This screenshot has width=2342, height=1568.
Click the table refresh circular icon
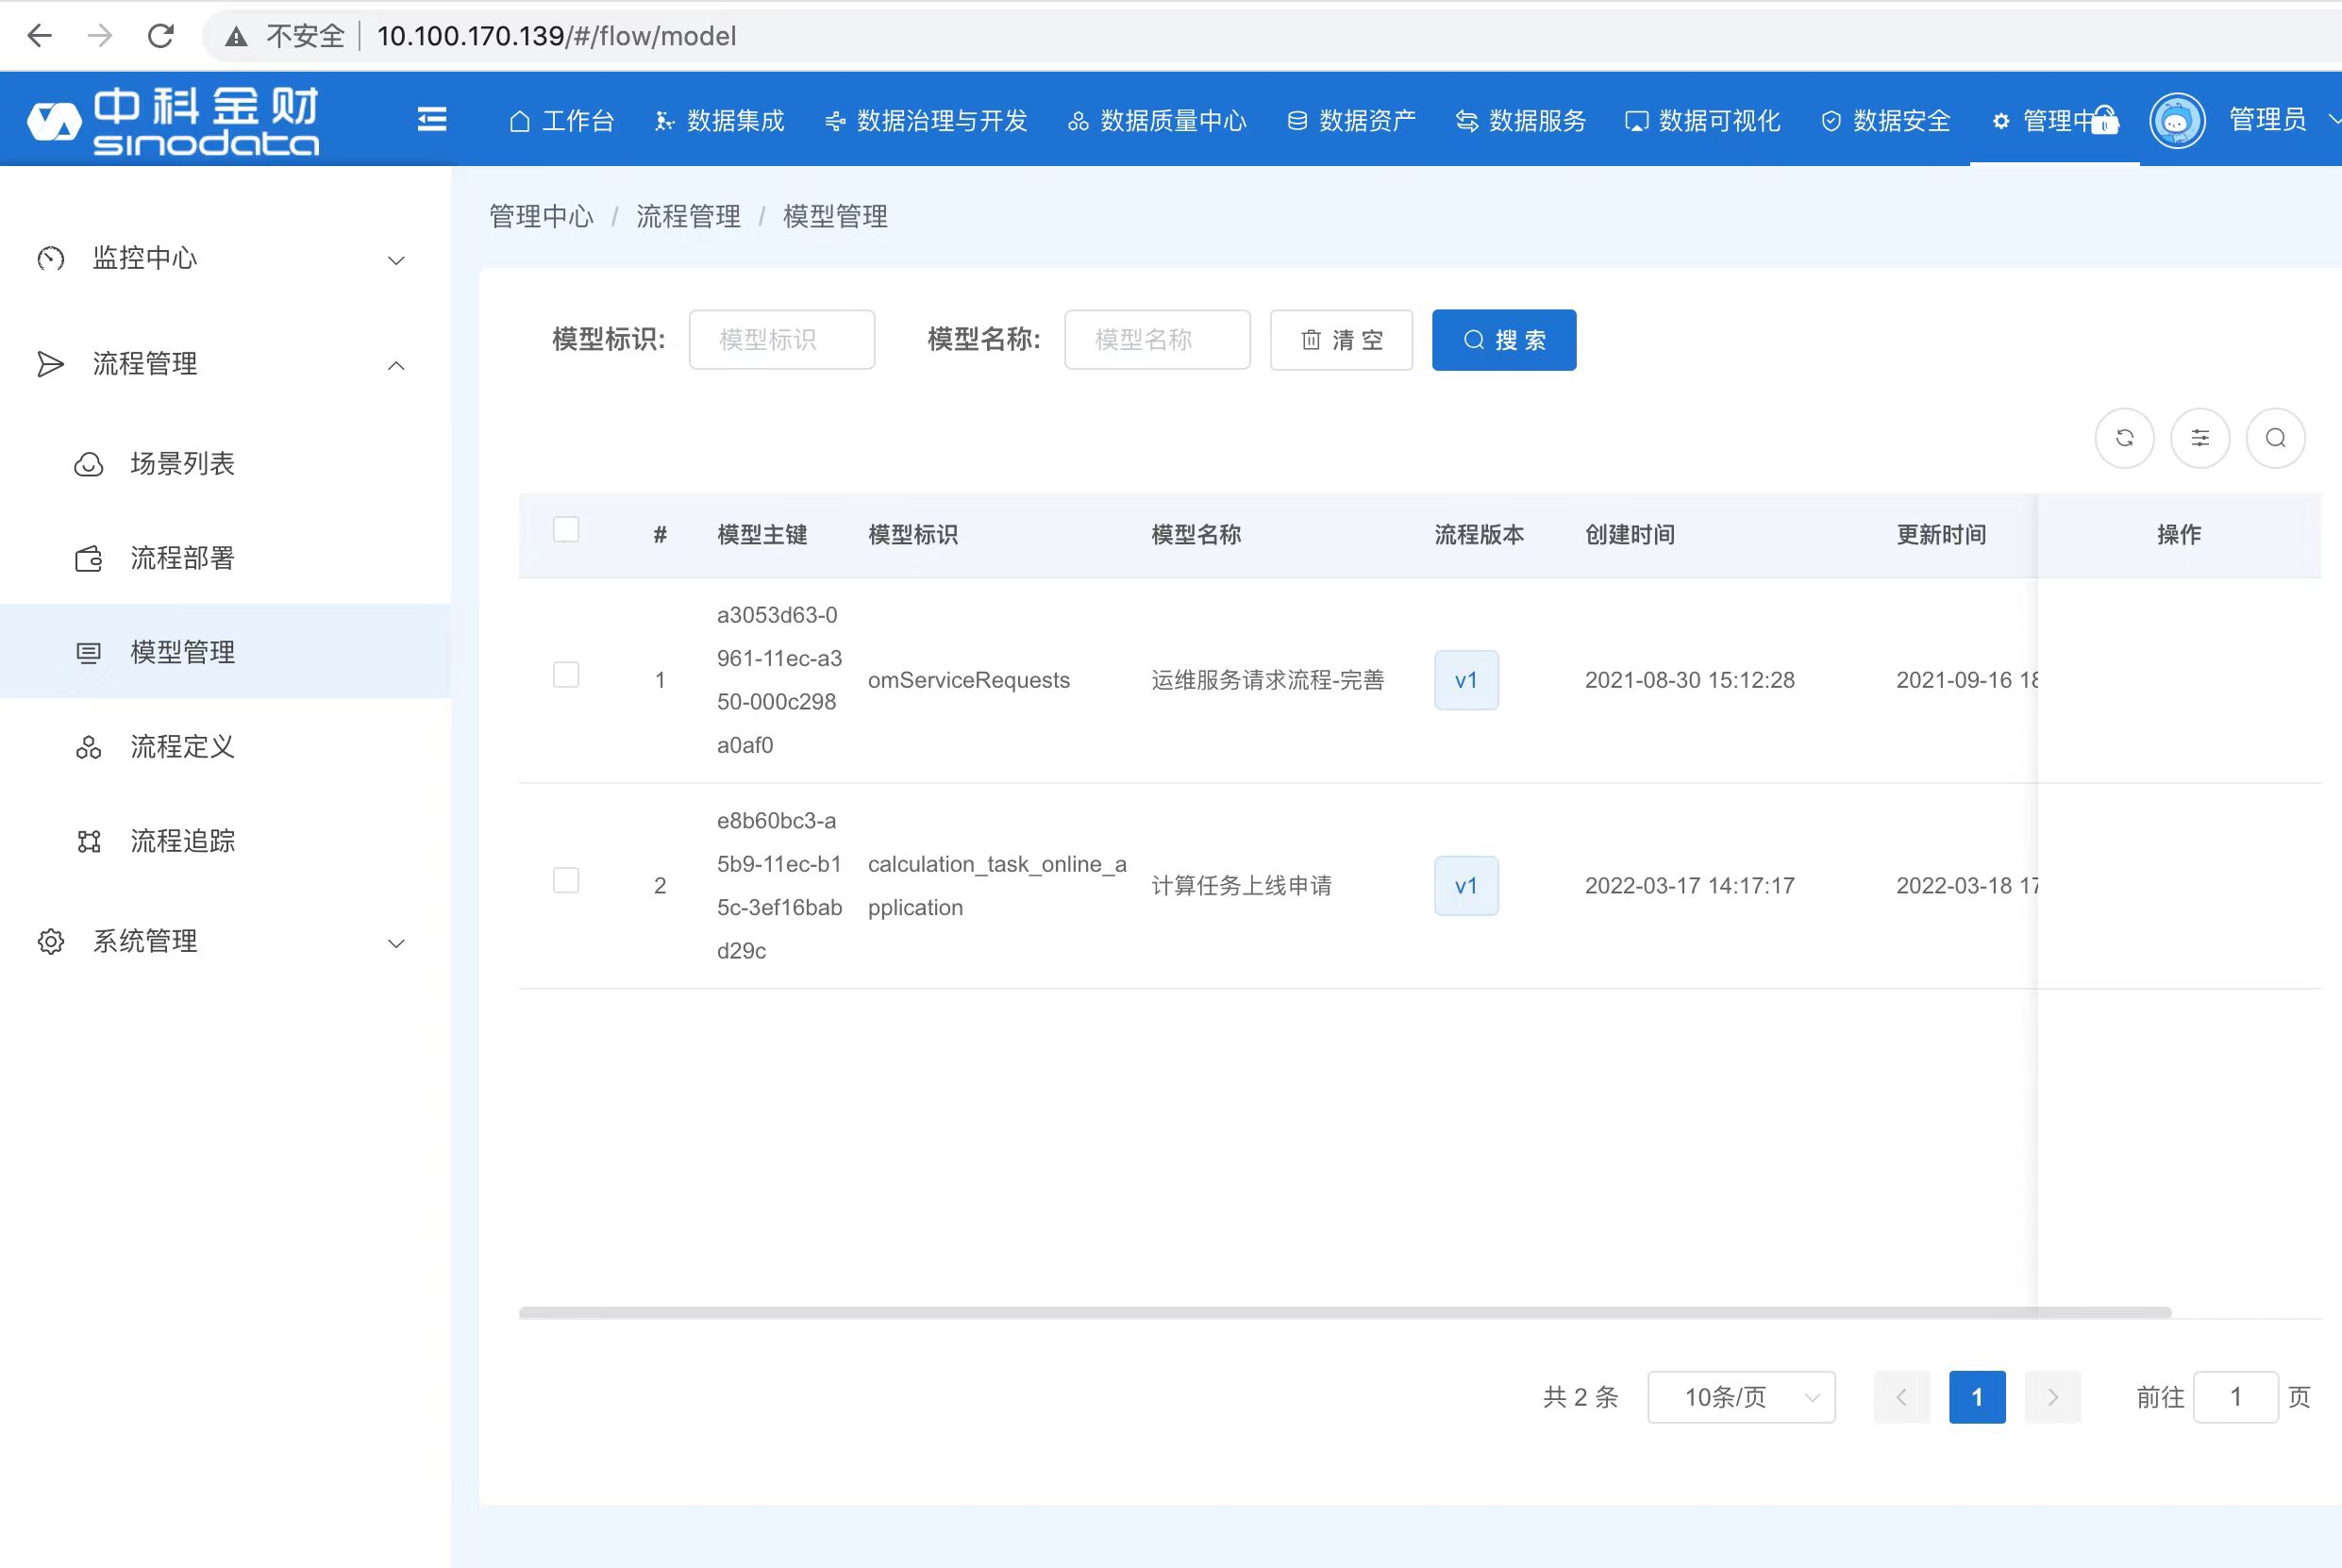pyautogui.click(x=2125, y=438)
